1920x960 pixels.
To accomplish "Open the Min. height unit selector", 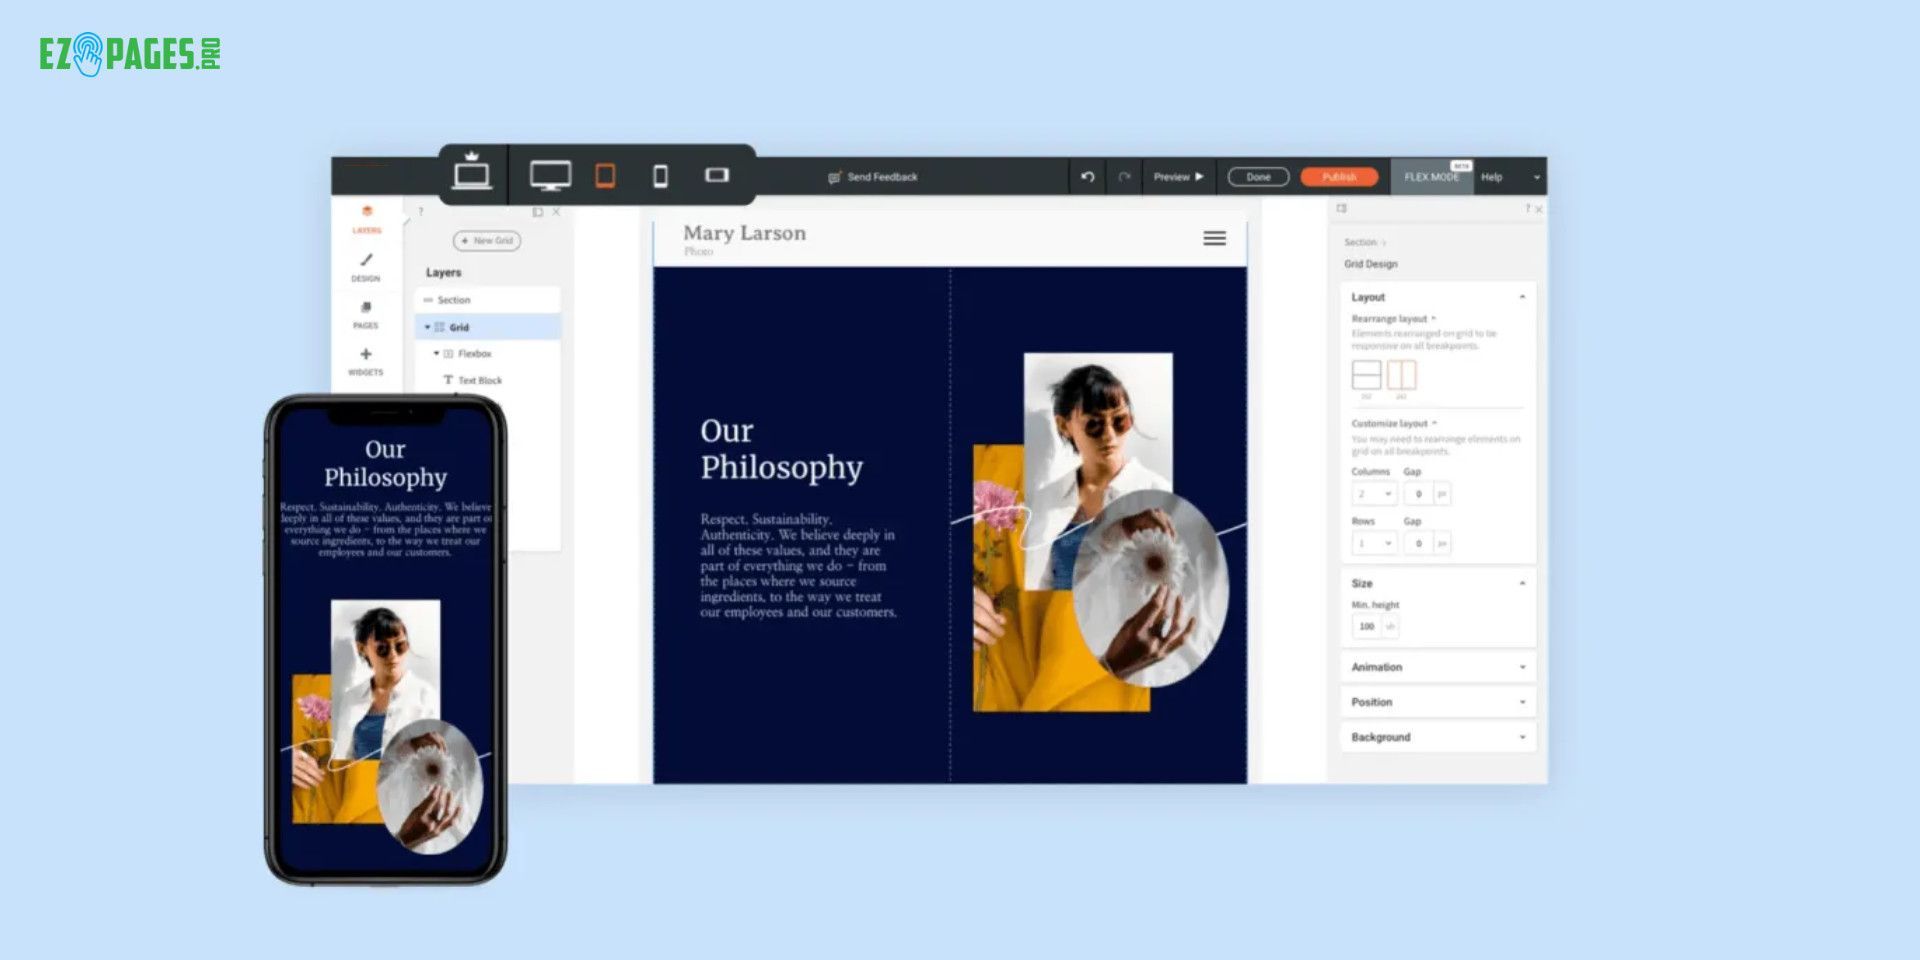I will pyautogui.click(x=1390, y=626).
